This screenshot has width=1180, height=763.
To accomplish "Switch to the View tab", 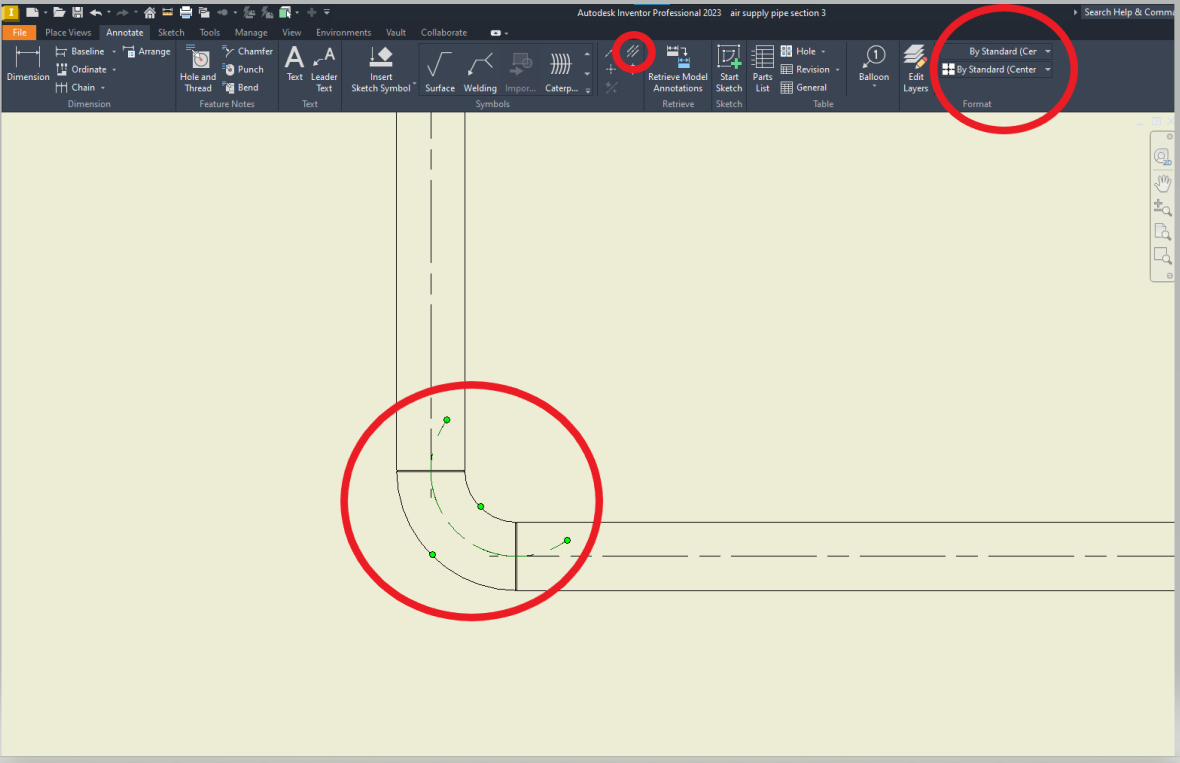I will (291, 32).
